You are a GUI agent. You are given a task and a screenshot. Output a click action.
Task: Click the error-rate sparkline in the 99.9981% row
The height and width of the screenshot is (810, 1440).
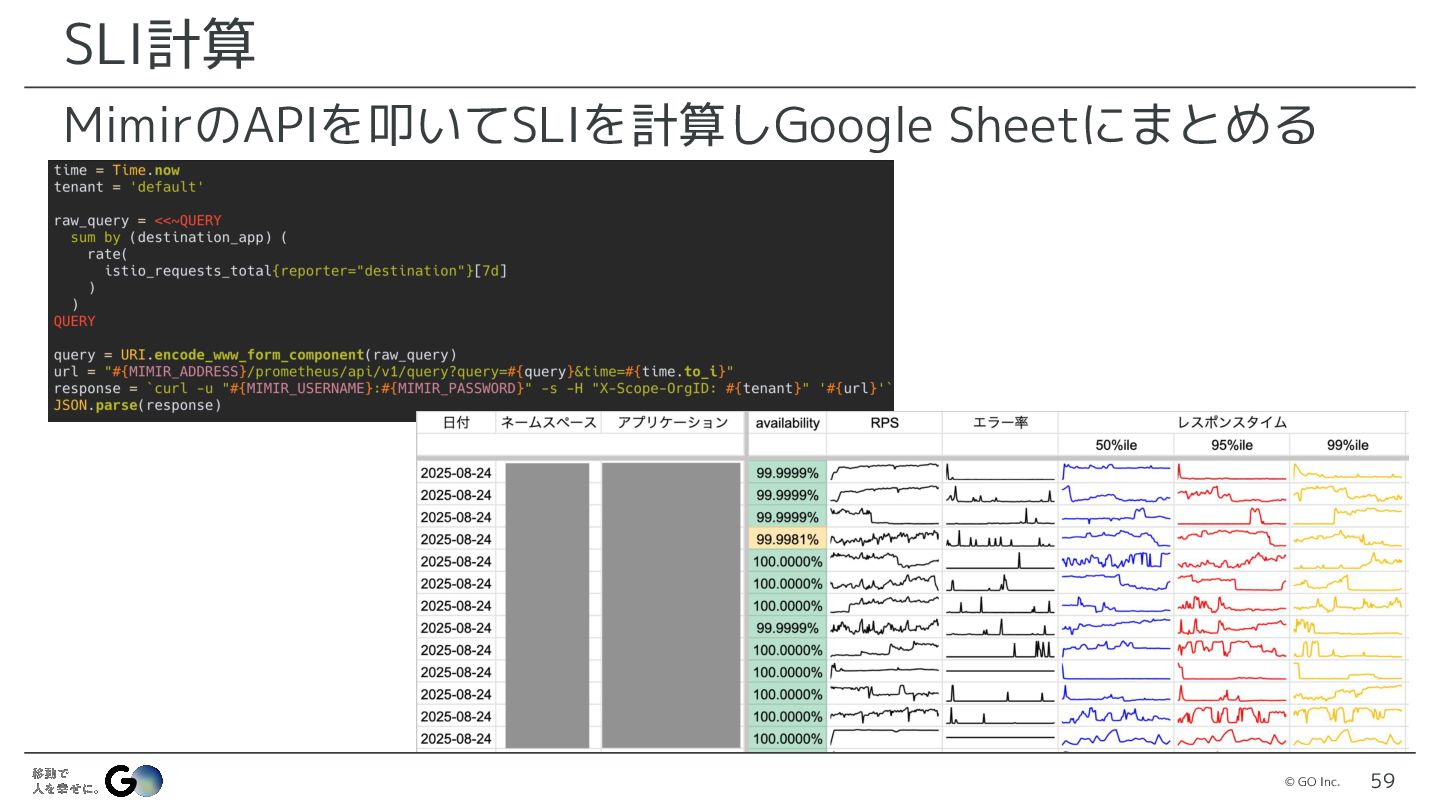pyautogui.click(x=1000, y=539)
